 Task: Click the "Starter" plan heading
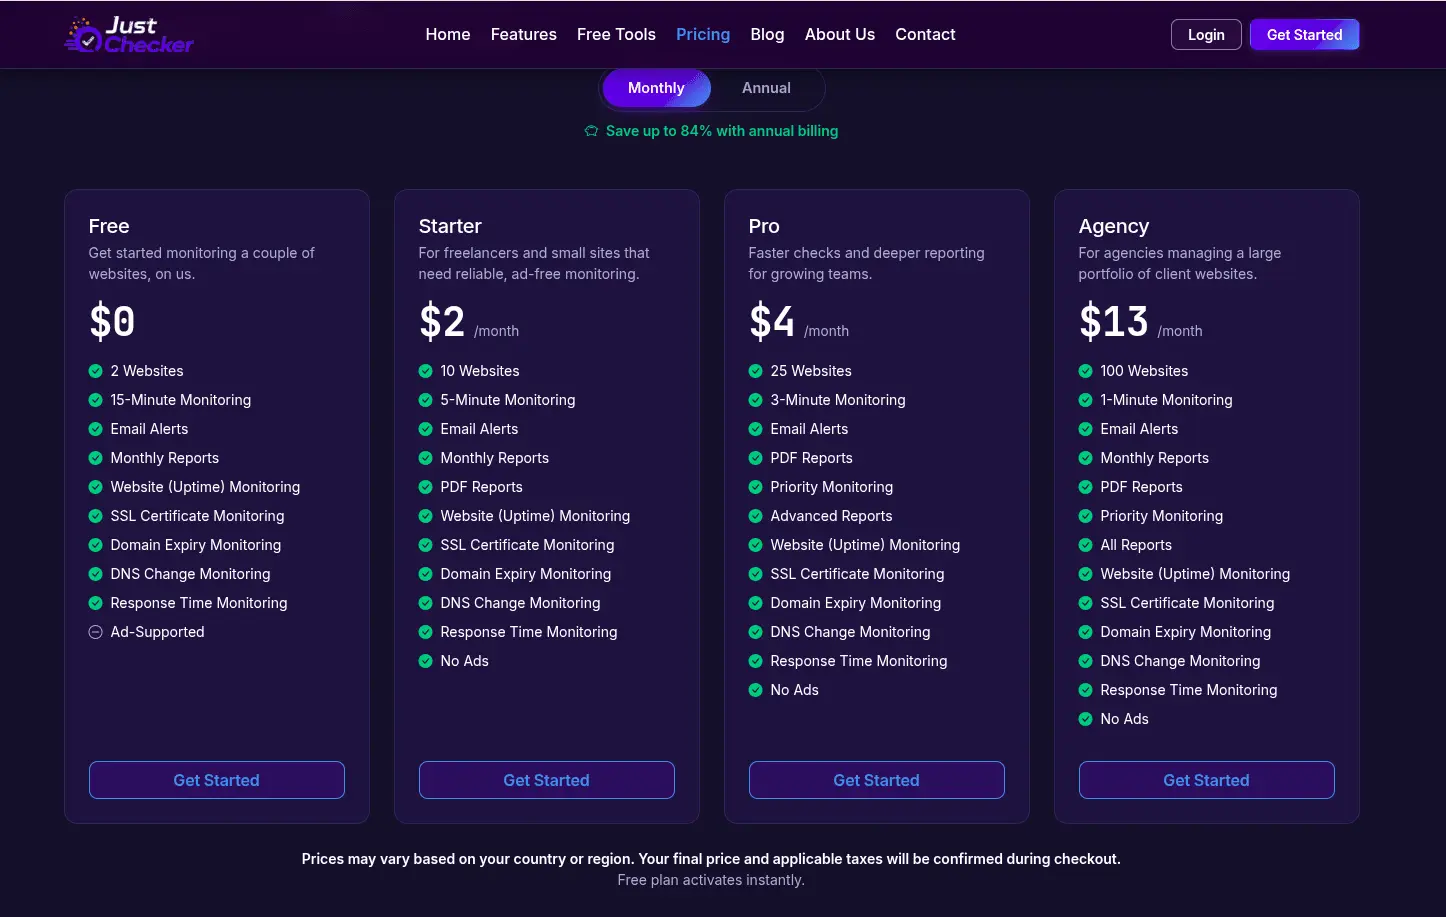[450, 226]
